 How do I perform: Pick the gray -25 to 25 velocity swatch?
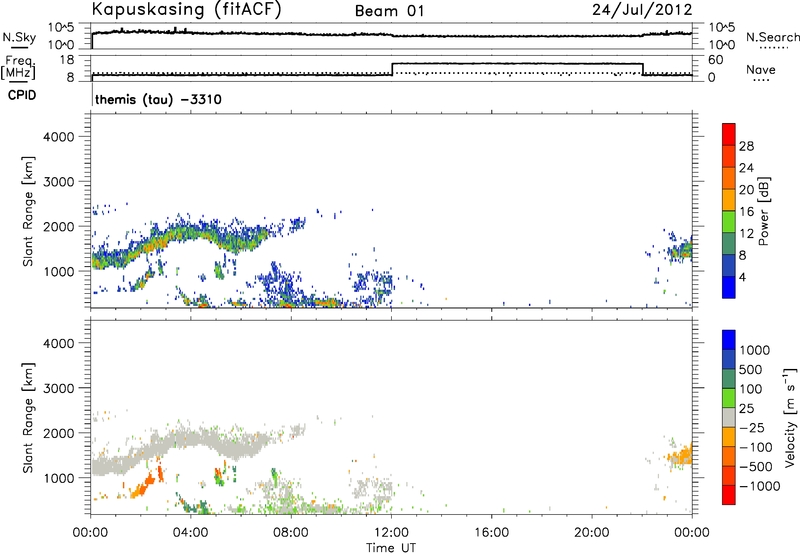point(729,417)
